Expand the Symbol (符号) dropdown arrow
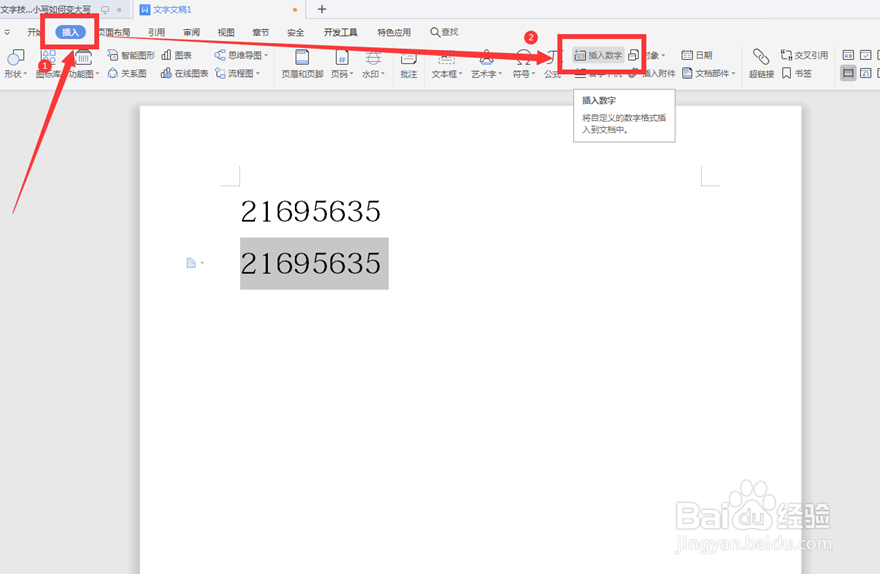880x574 pixels. pyautogui.click(x=533, y=74)
